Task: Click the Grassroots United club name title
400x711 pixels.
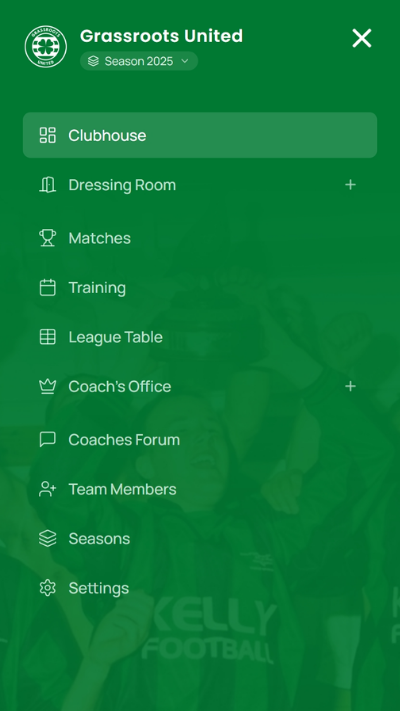Action: pos(161,36)
